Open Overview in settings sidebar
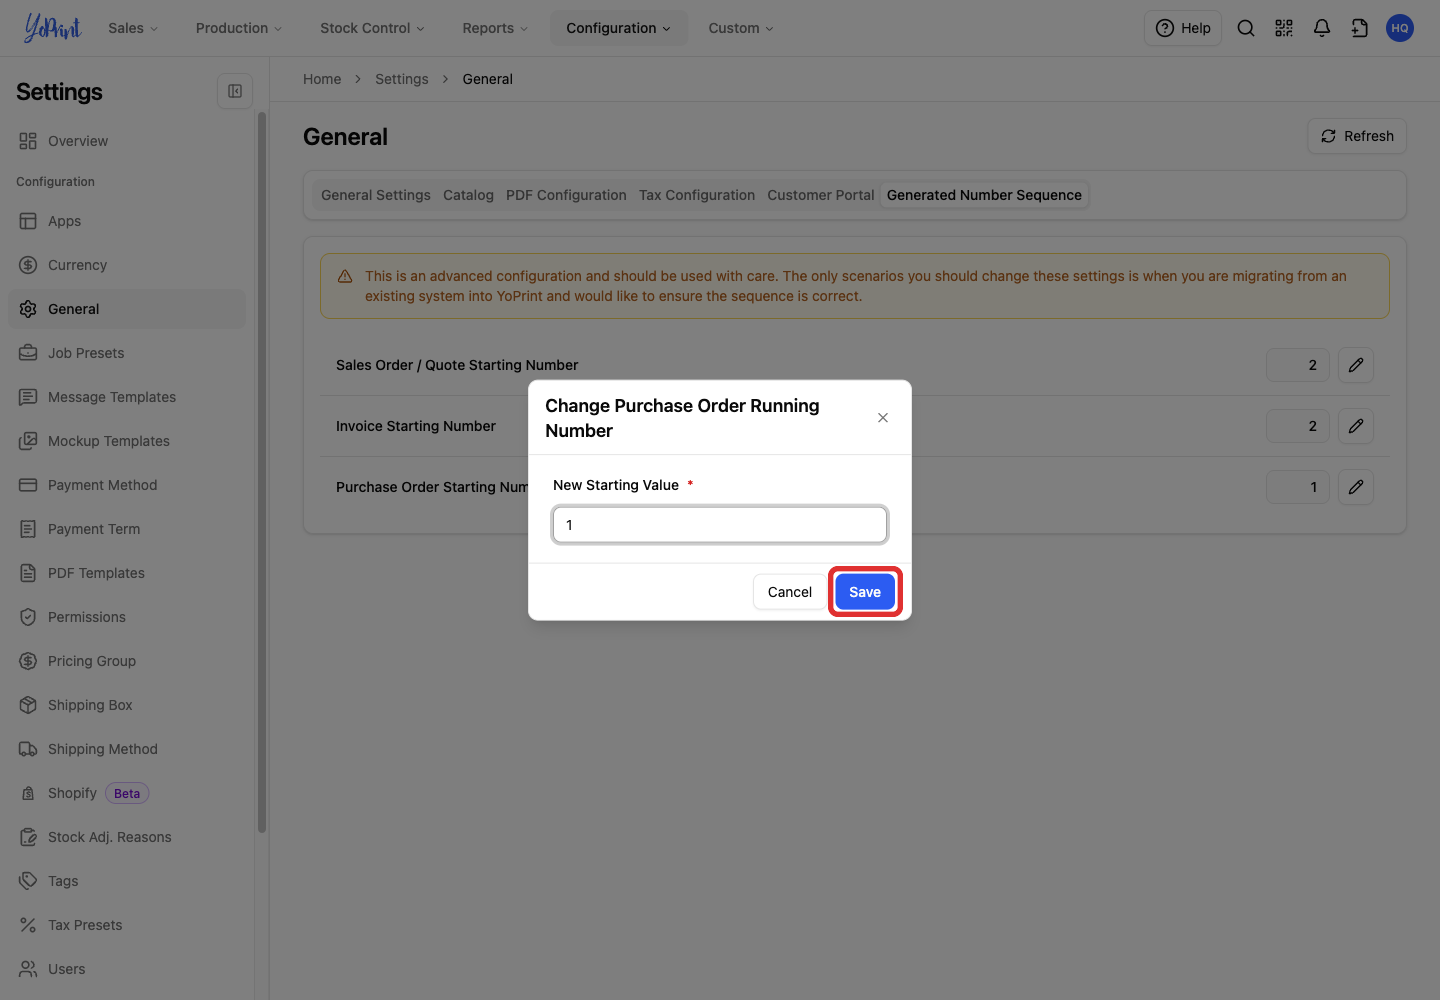The height and width of the screenshot is (1000, 1440). [127, 141]
